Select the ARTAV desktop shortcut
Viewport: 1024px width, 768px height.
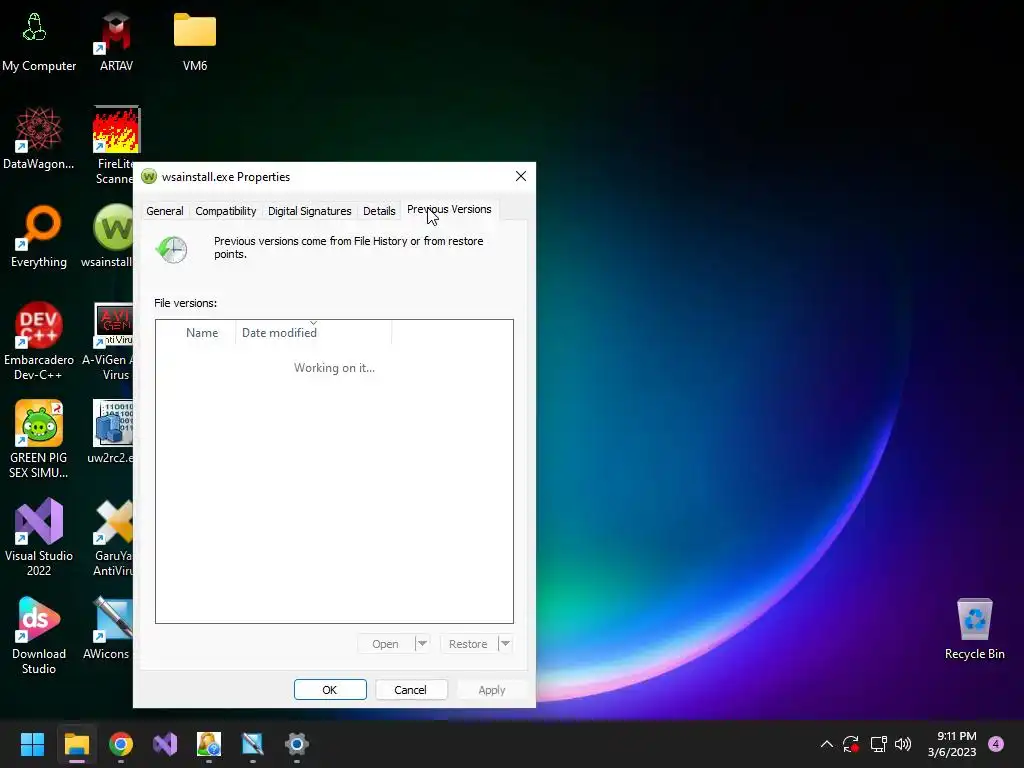coord(116,43)
